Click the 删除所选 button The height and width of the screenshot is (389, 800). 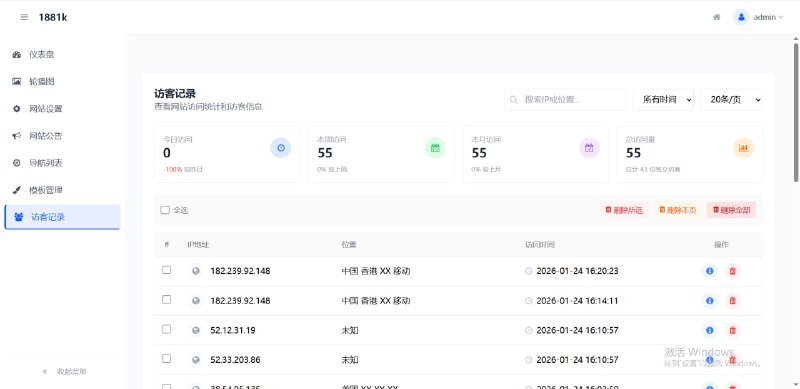(624, 210)
